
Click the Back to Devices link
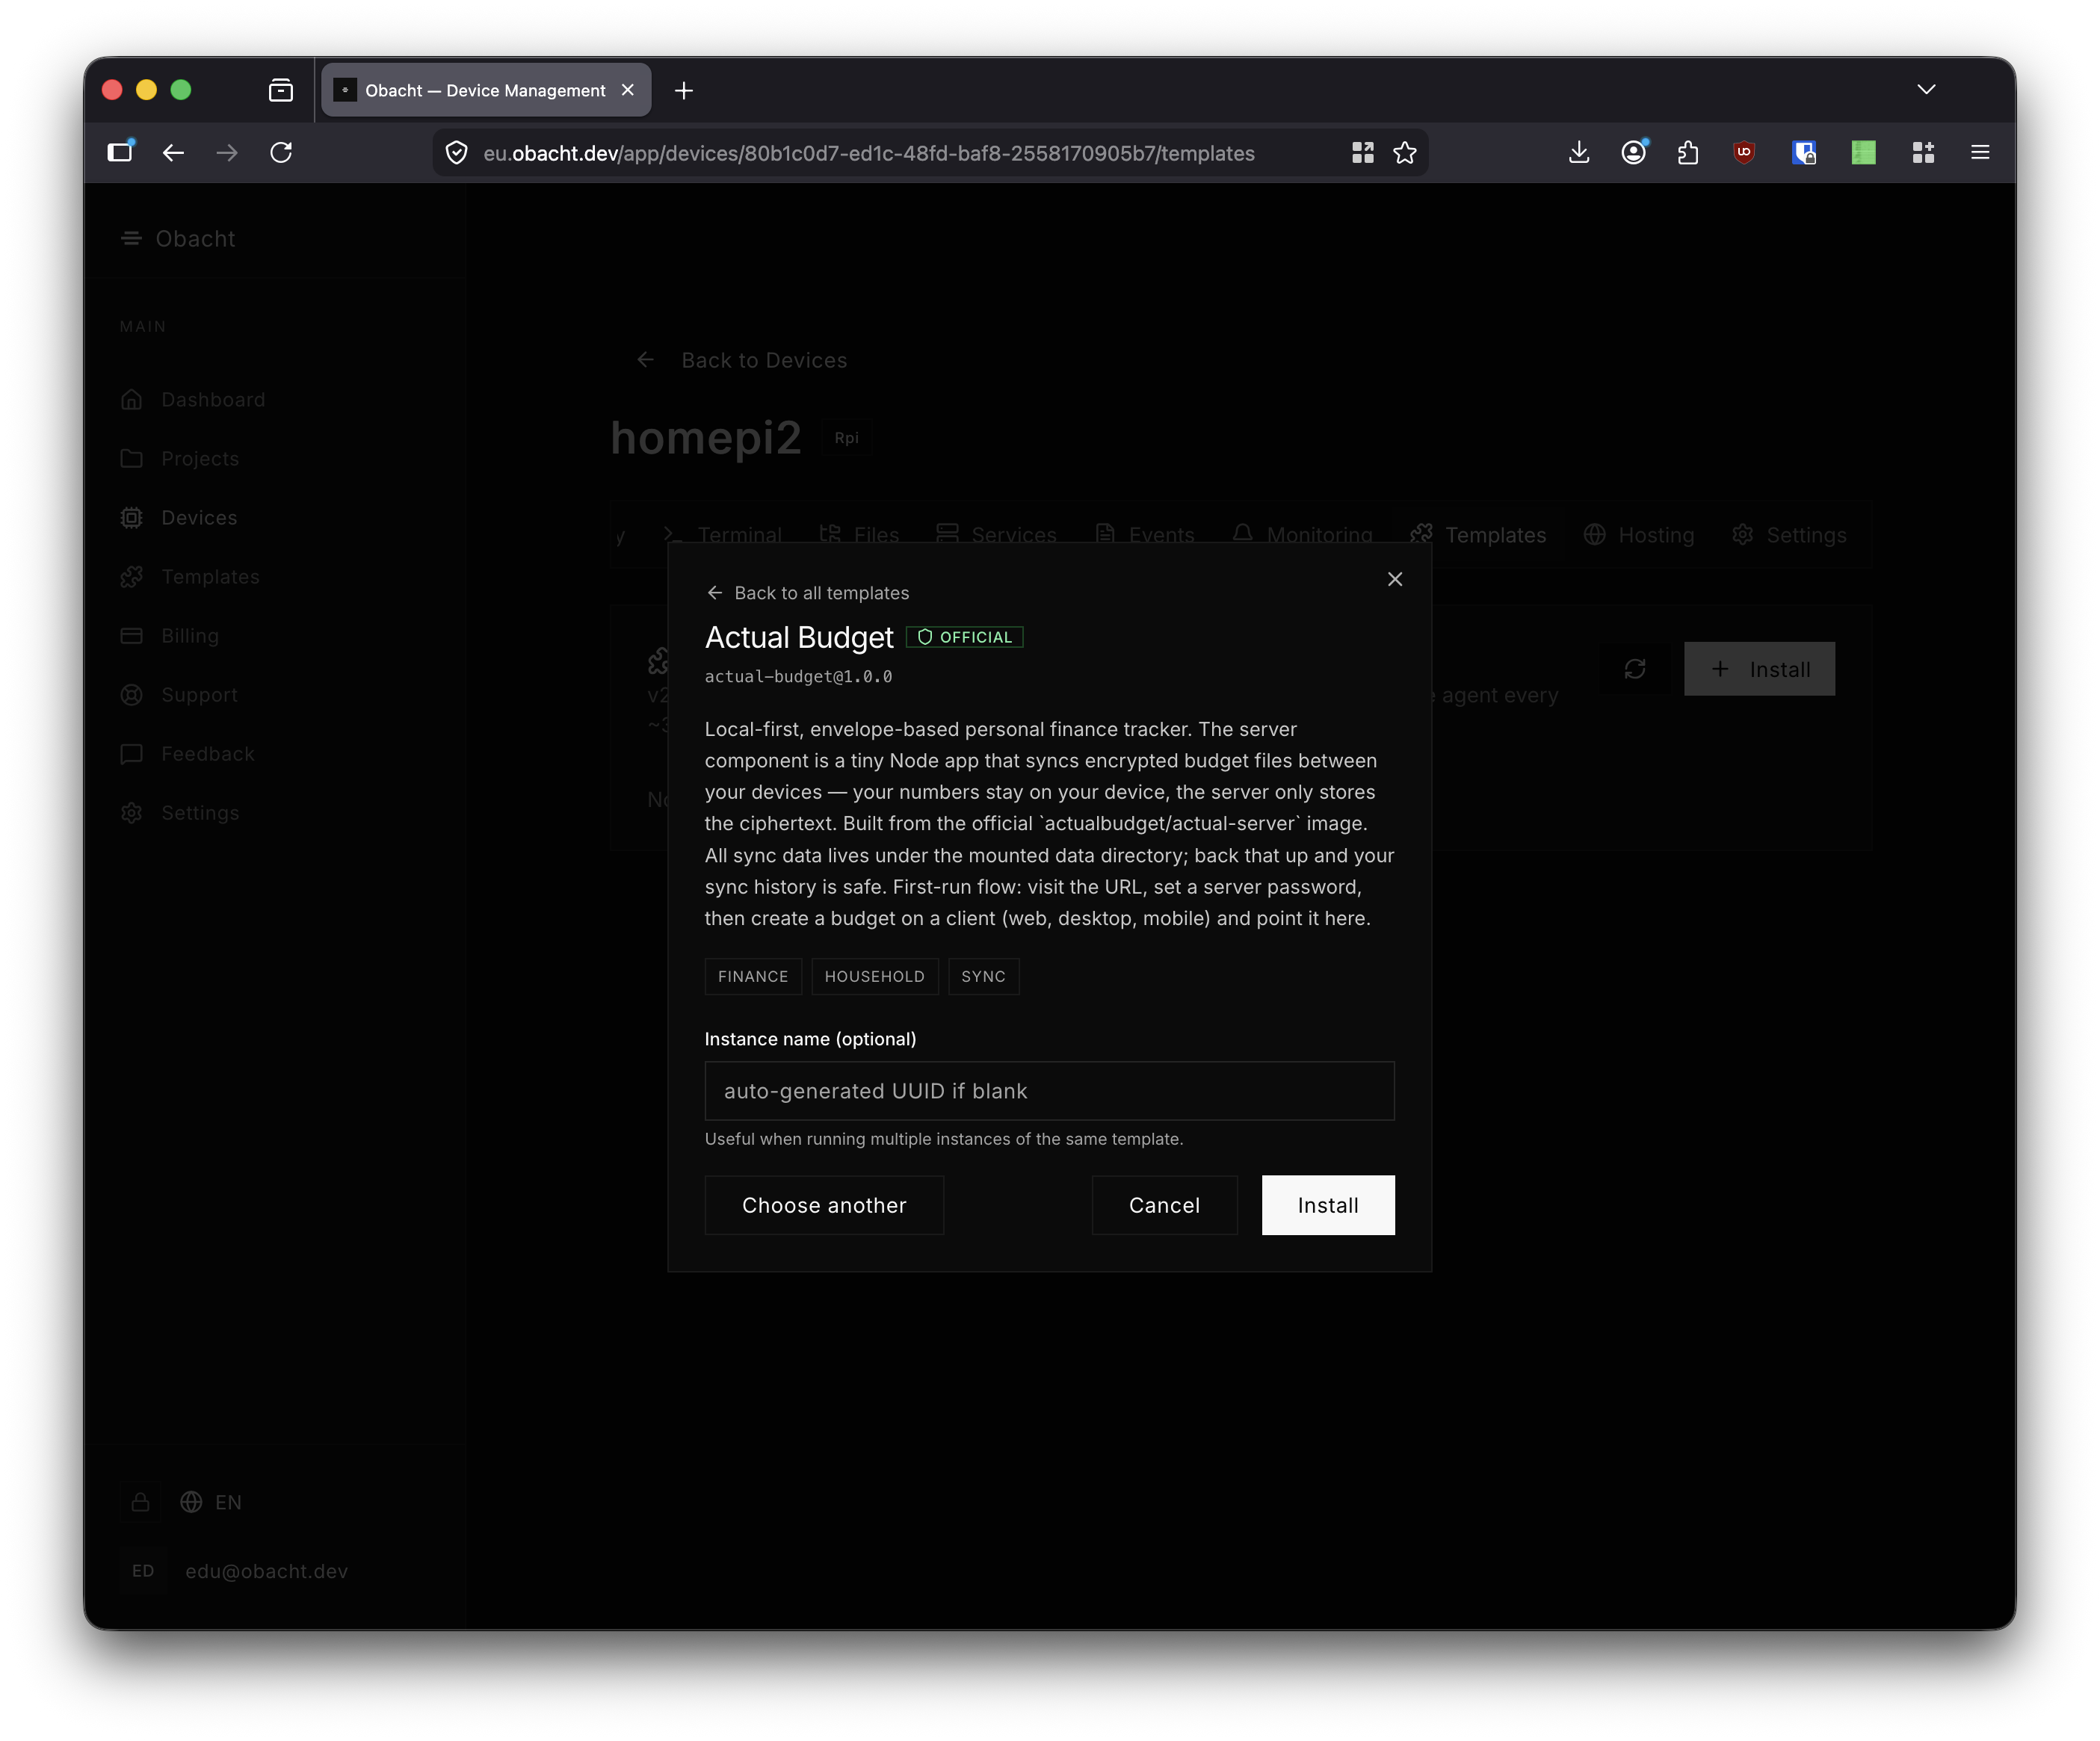[x=742, y=360]
